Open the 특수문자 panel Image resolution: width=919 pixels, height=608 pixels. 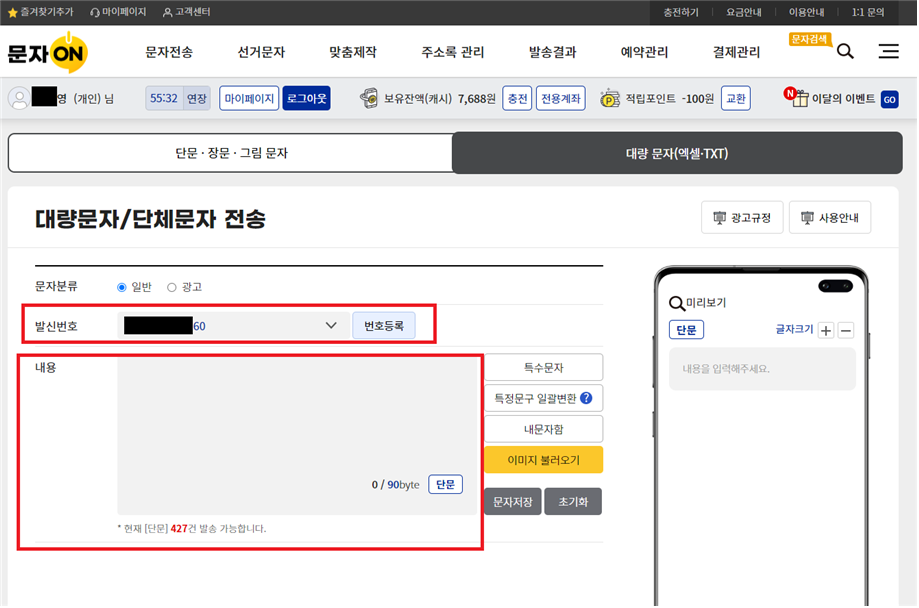coord(543,368)
